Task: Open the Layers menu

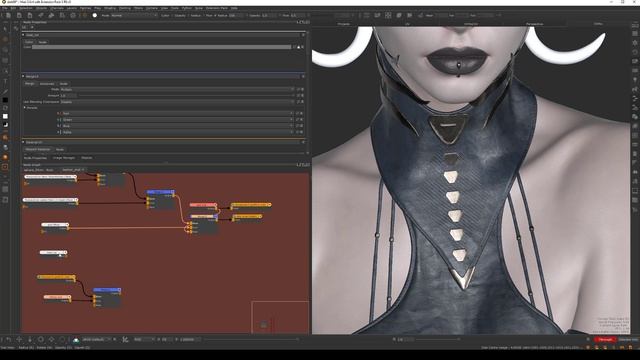Action: coord(71,8)
